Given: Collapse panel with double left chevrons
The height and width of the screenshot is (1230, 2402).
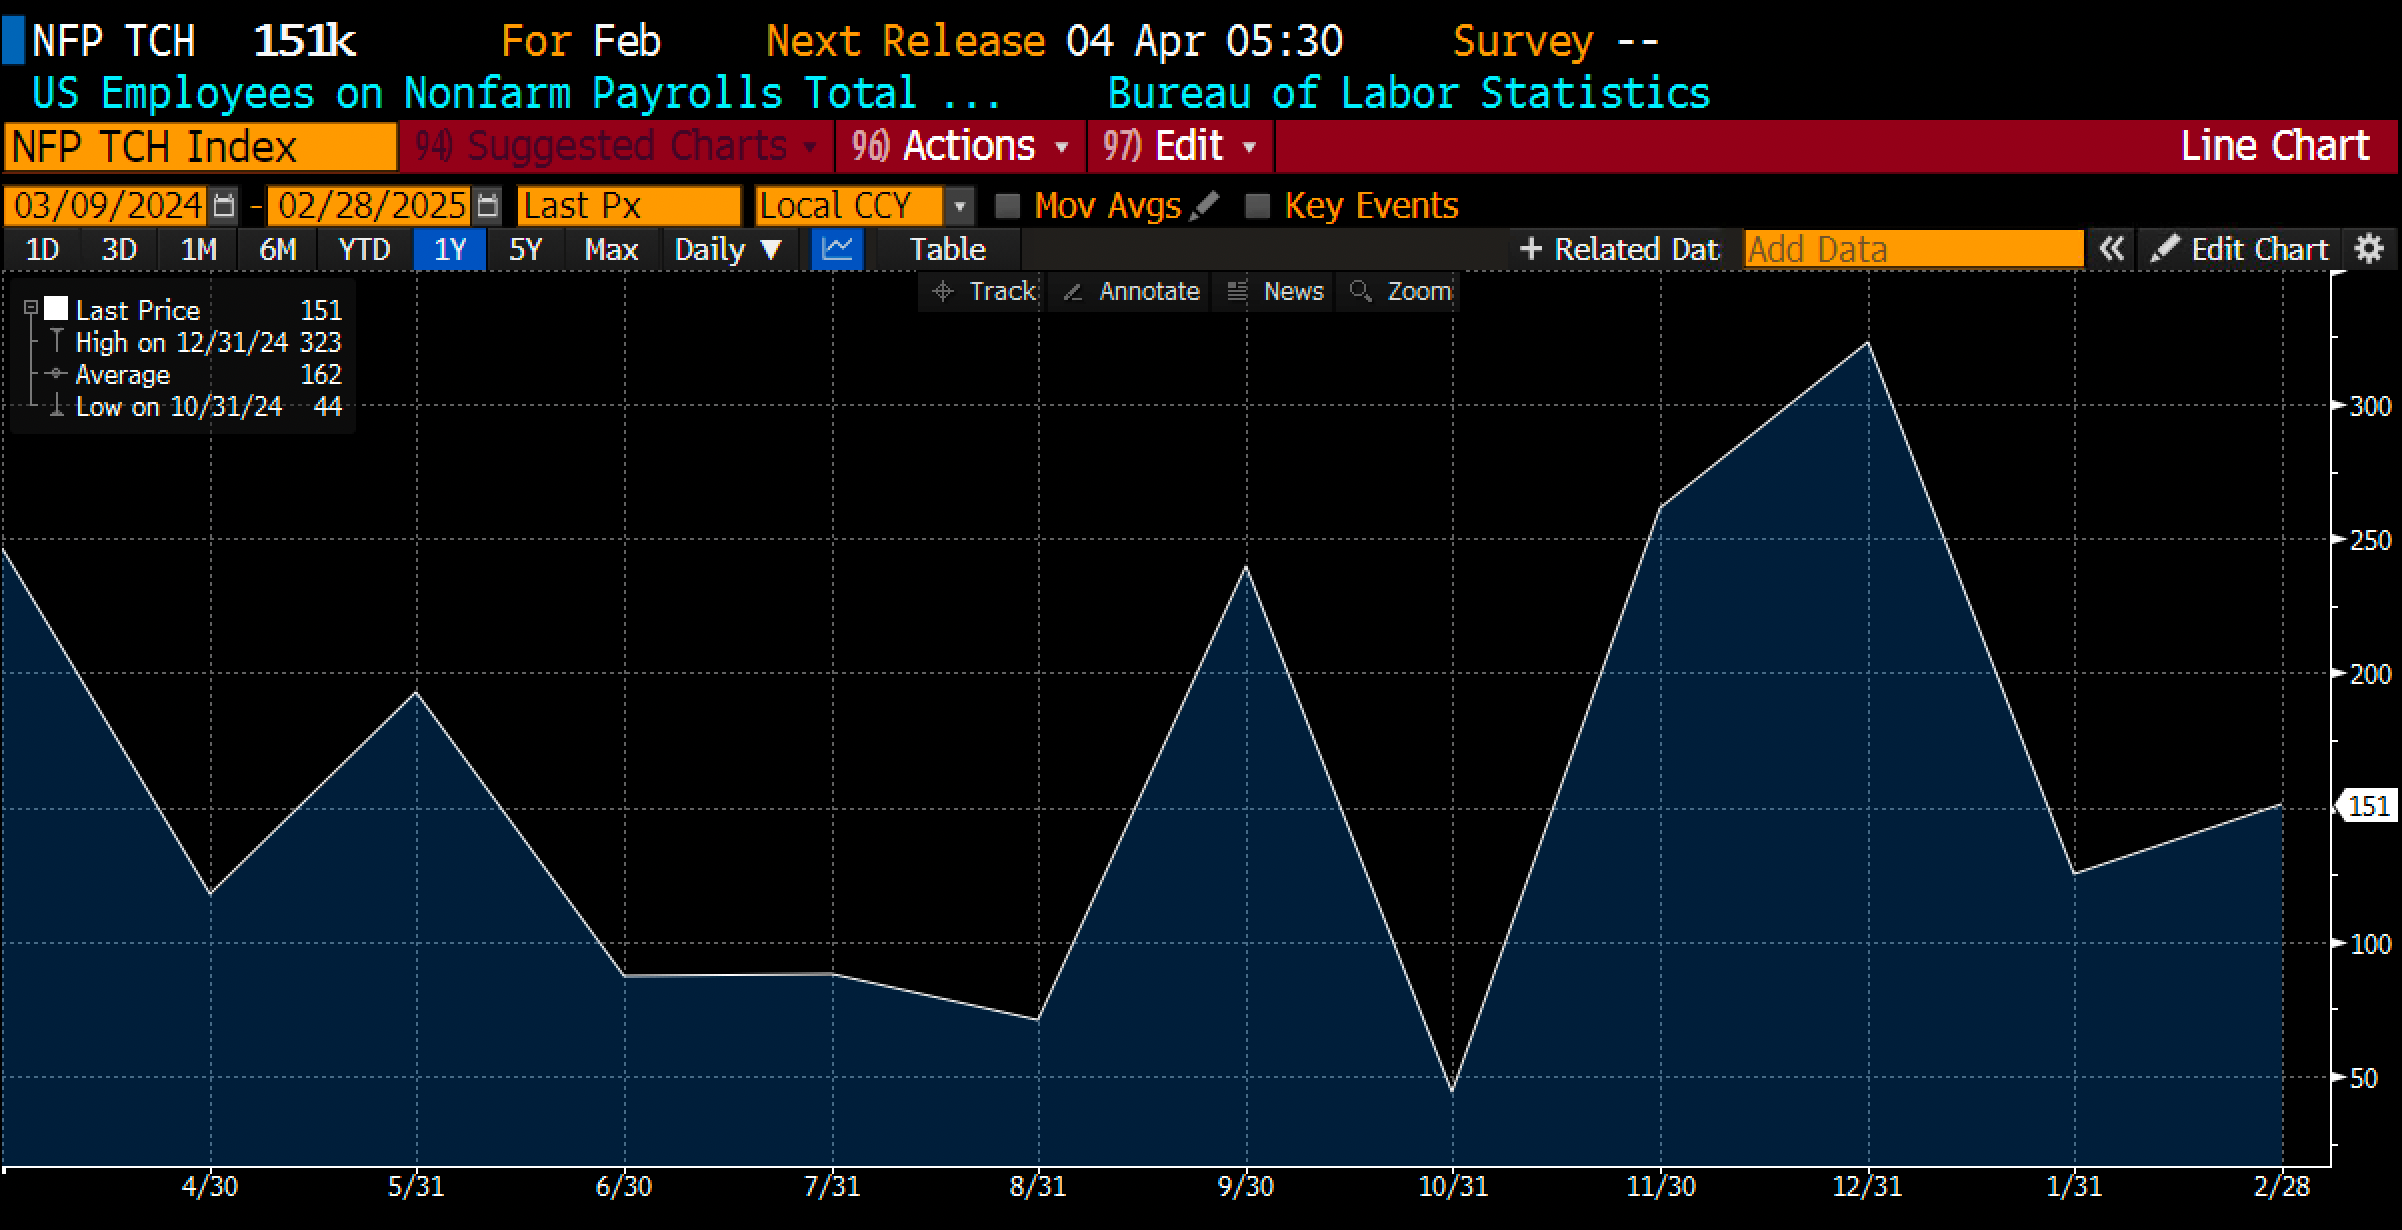Looking at the screenshot, I should [2111, 248].
